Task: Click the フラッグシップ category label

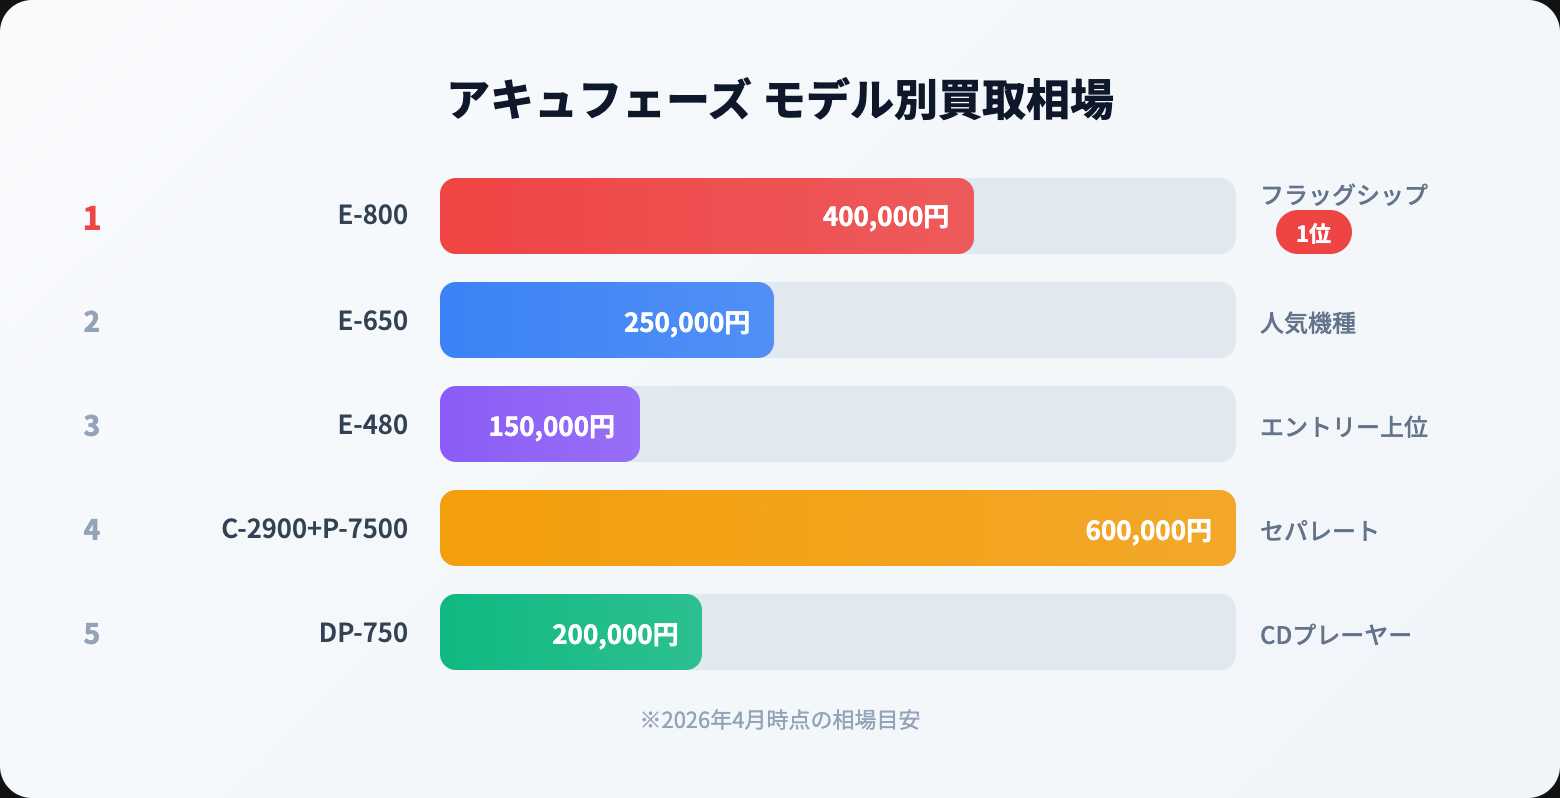Action: coord(1343,195)
